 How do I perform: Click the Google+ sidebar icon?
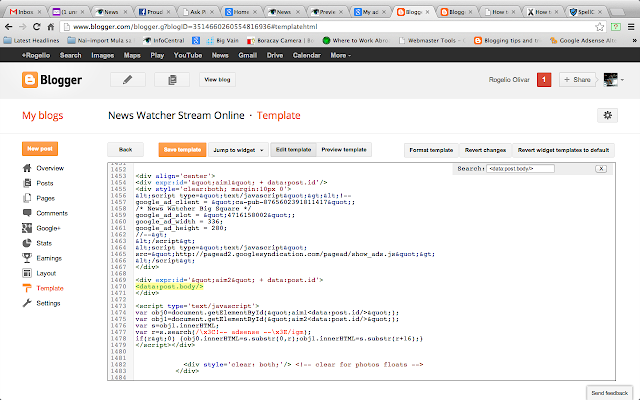pos(27,228)
